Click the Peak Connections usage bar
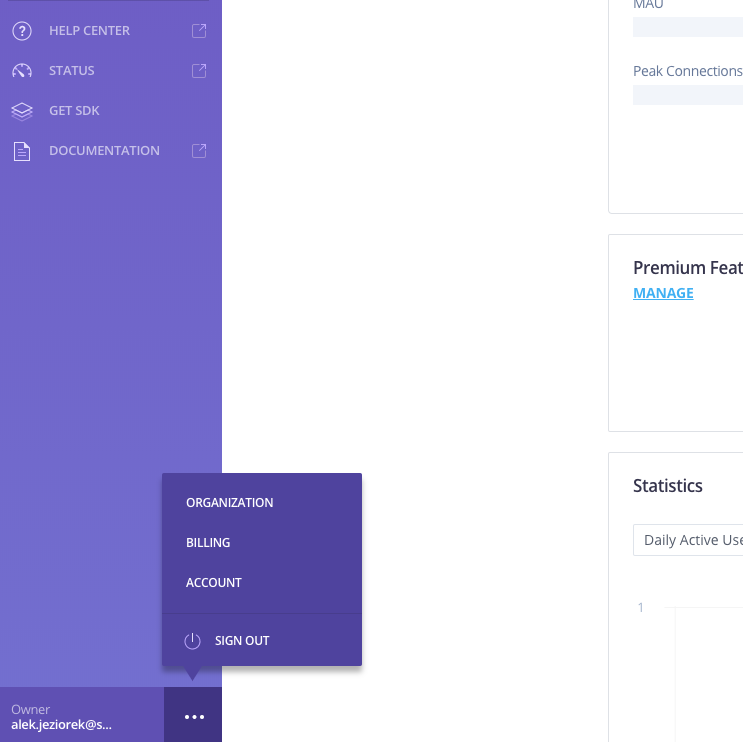743x742 pixels. [x=688, y=95]
